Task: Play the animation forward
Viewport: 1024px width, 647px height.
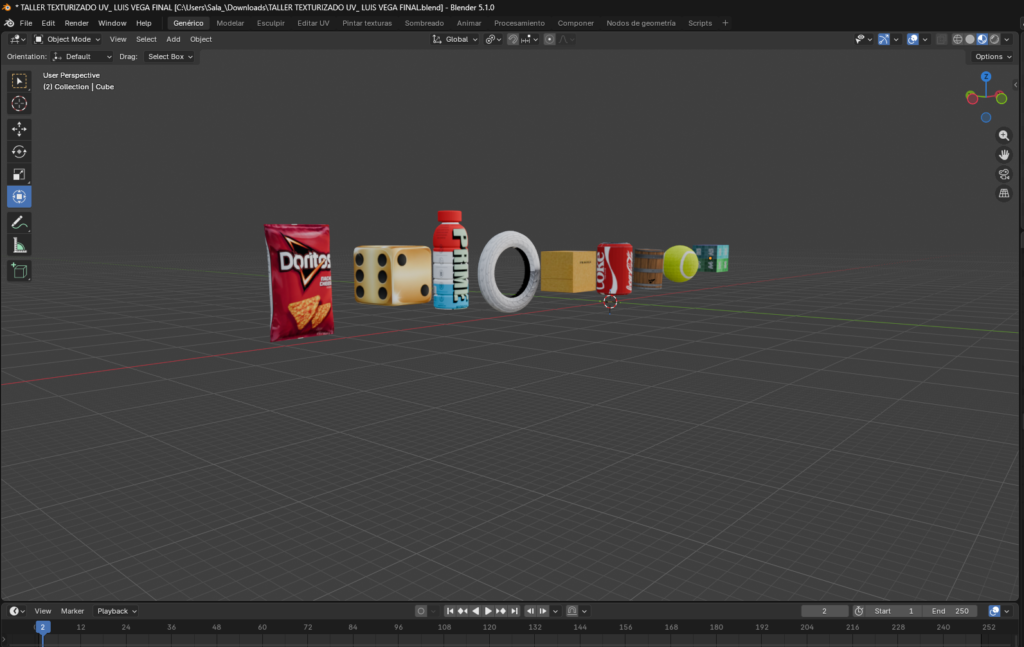Action: [488, 611]
